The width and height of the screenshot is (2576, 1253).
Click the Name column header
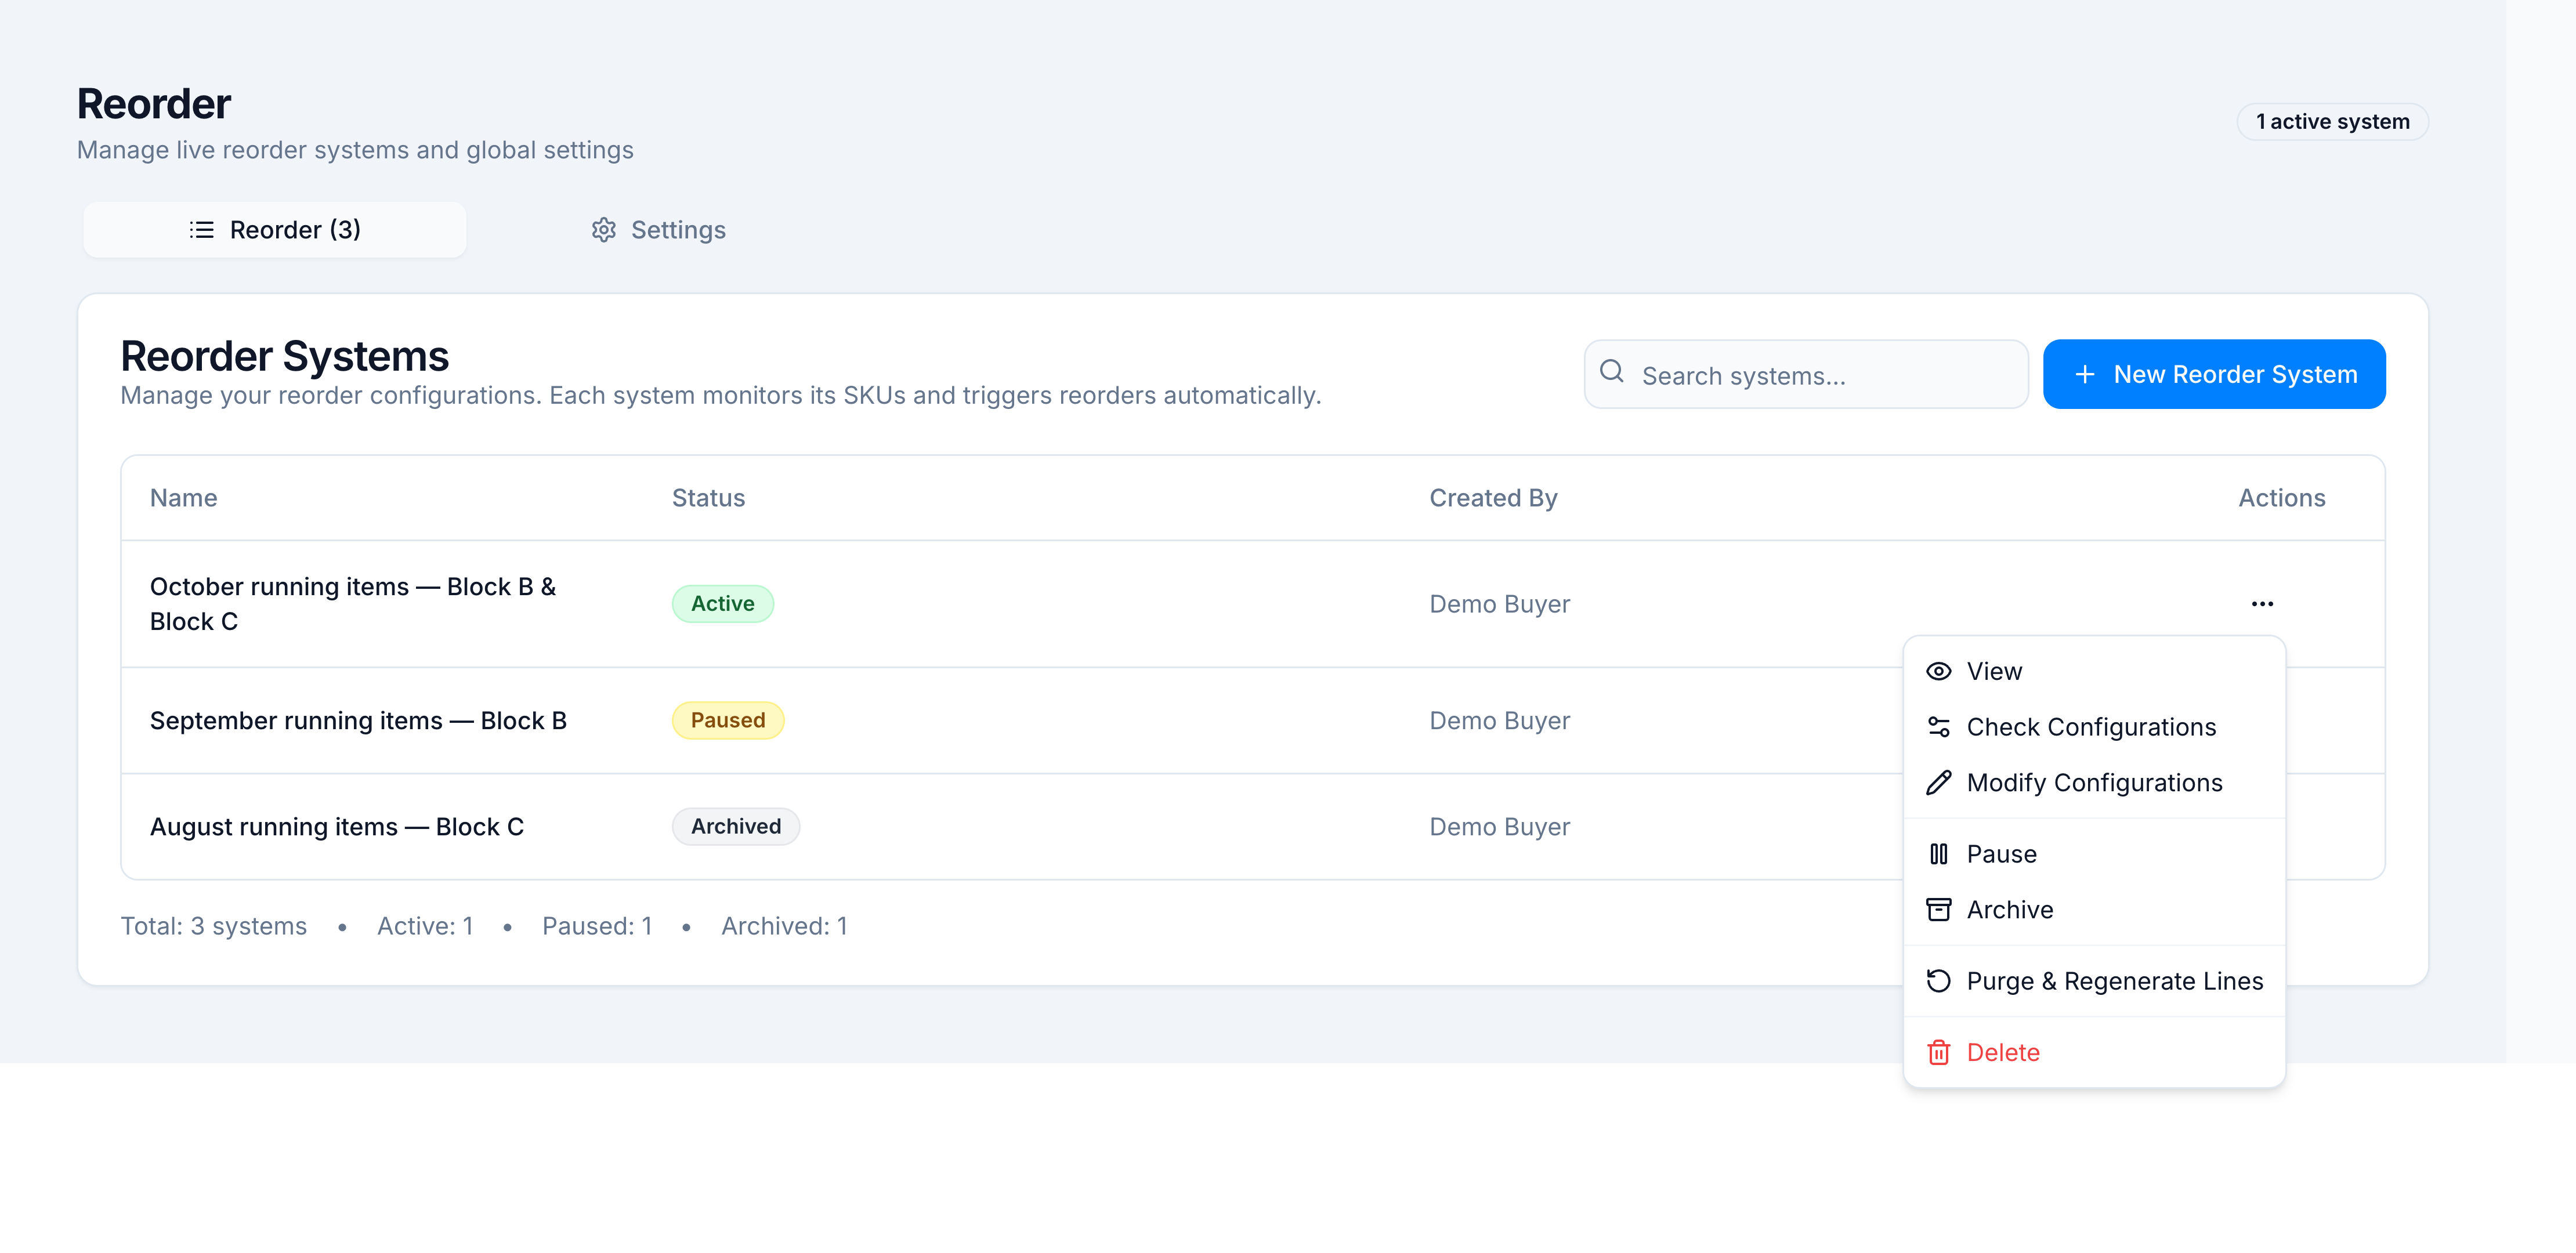coord(183,498)
